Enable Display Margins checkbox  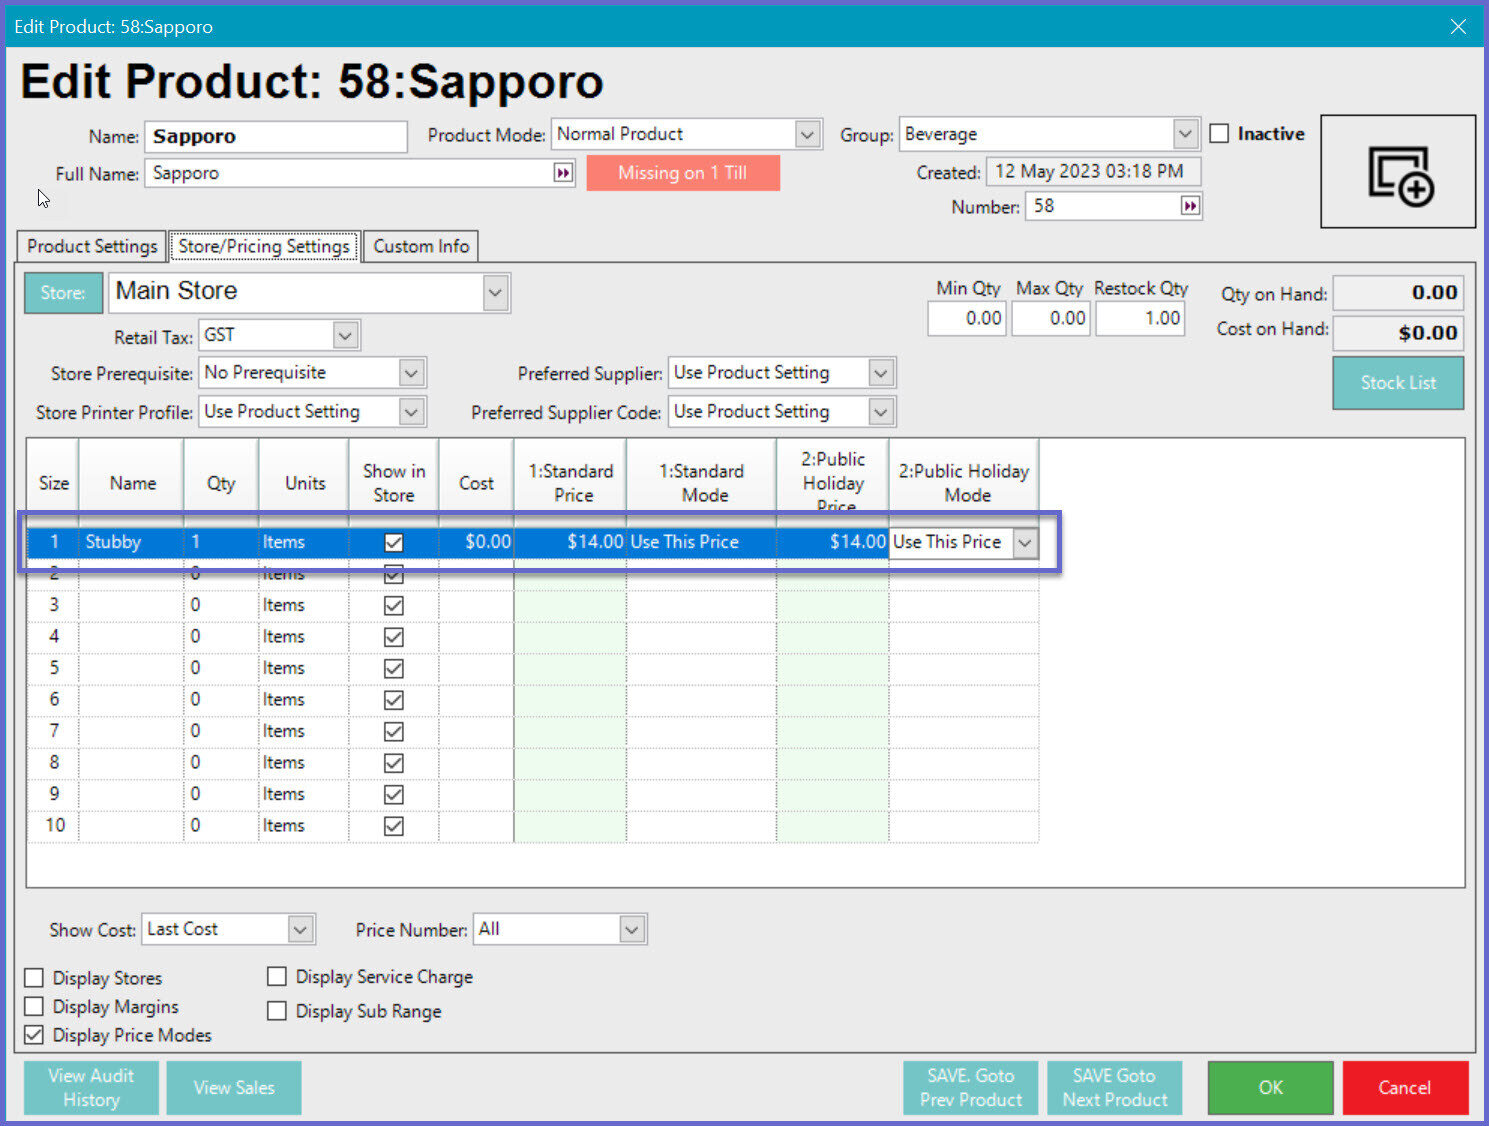pos(35,1007)
